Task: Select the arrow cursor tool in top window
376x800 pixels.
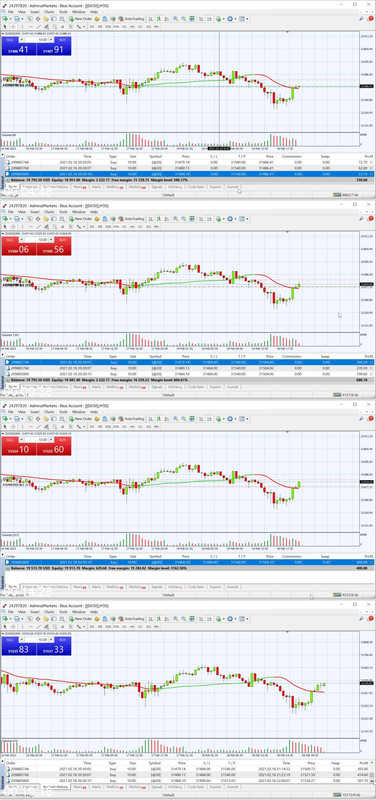Action: click(5, 26)
